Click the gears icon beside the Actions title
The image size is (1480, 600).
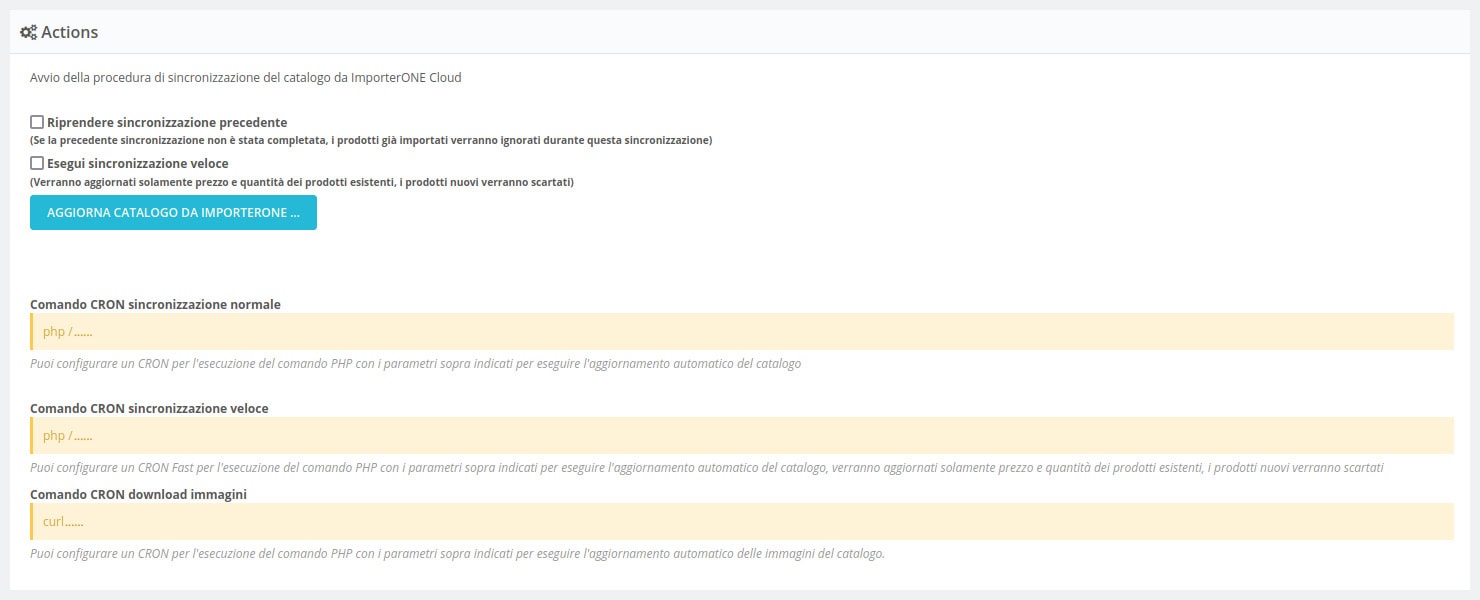point(28,31)
